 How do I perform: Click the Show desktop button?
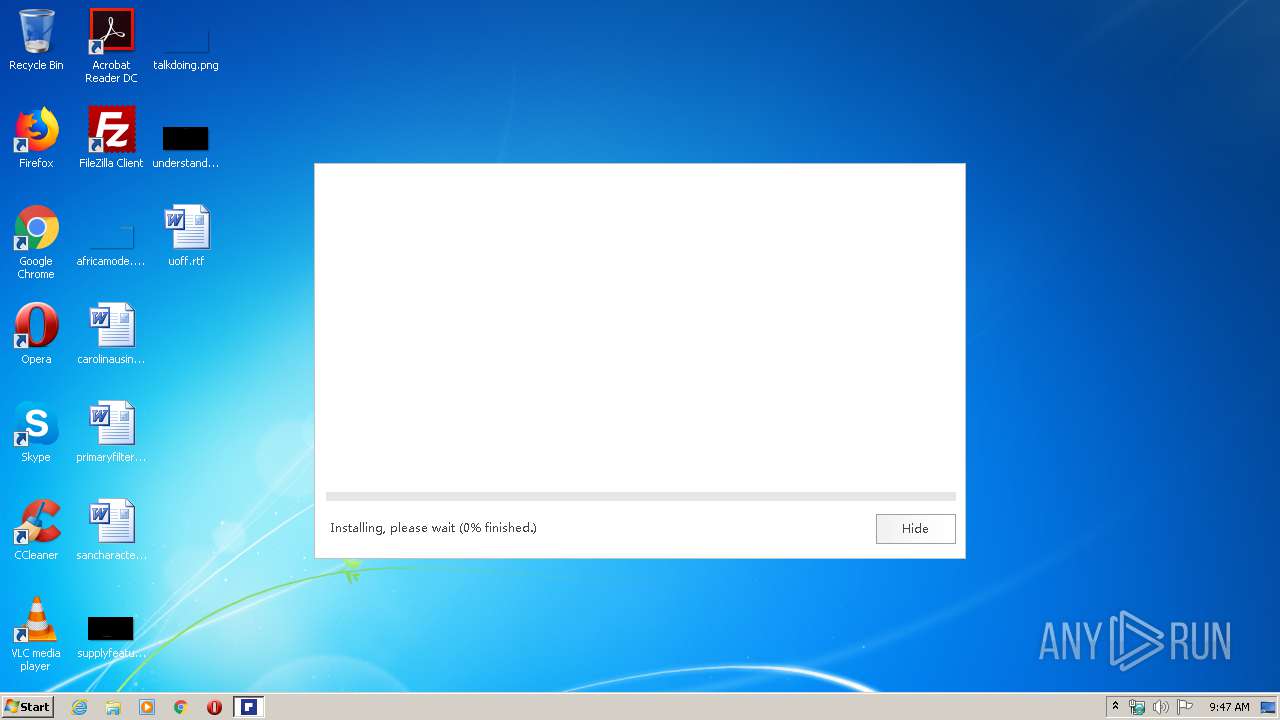point(1269,707)
